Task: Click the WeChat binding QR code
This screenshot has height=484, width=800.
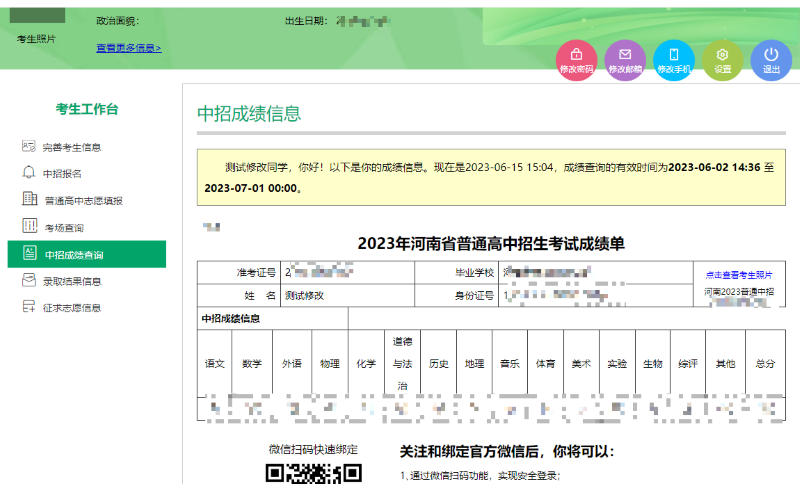Action: (314, 473)
